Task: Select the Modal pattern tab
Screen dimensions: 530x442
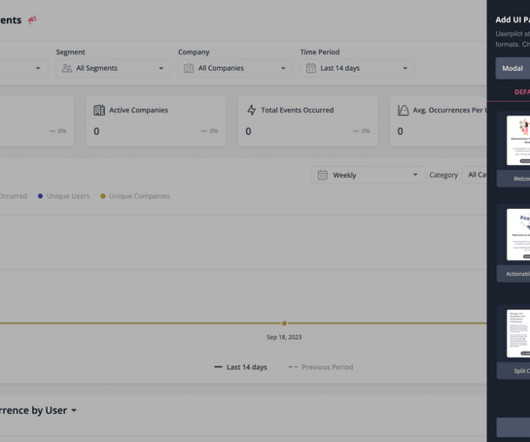Action: 513,68
